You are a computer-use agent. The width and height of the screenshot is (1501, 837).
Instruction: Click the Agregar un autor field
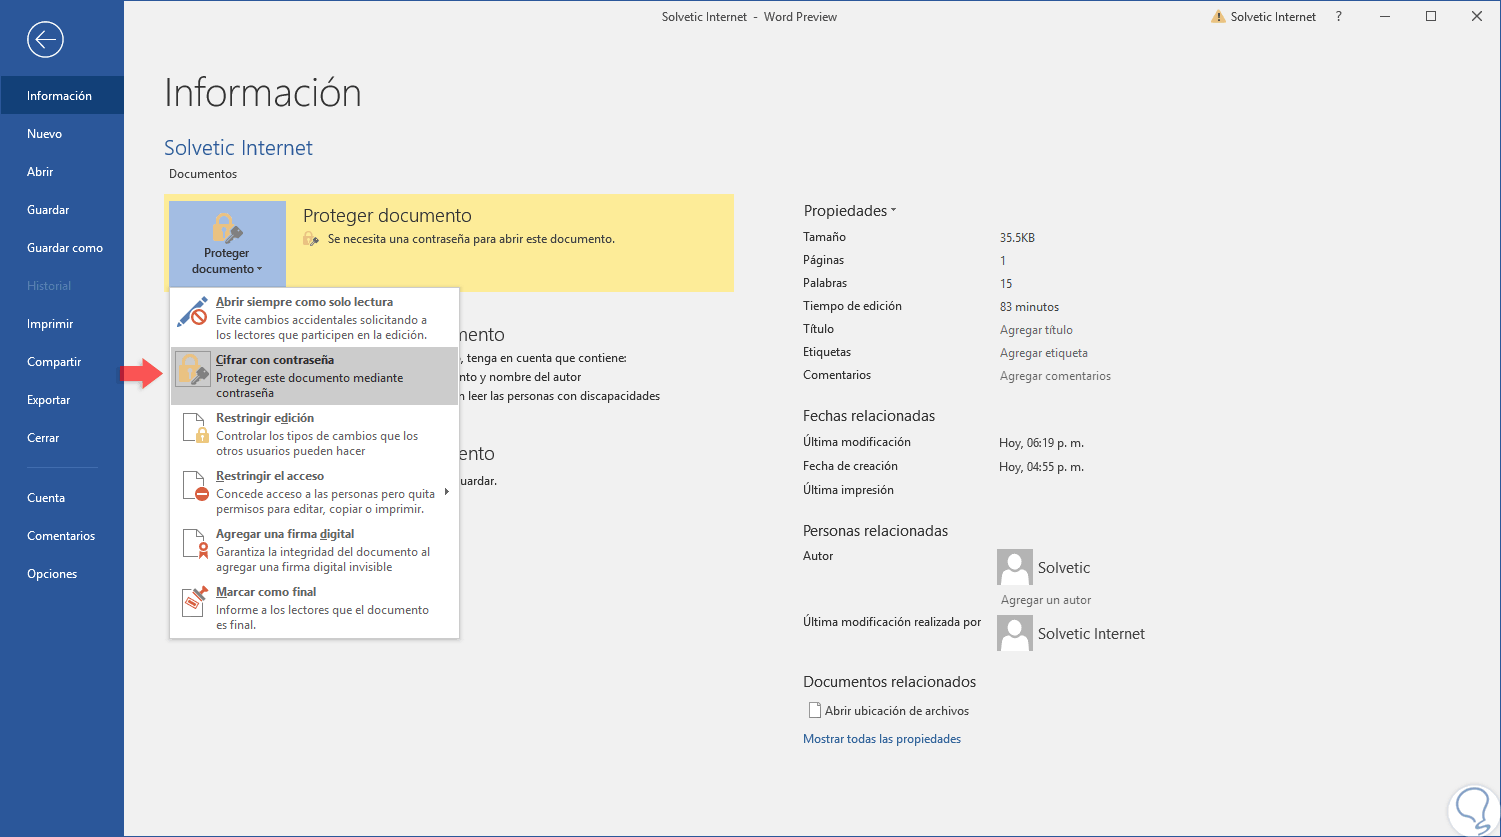[x=1046, y=600]
